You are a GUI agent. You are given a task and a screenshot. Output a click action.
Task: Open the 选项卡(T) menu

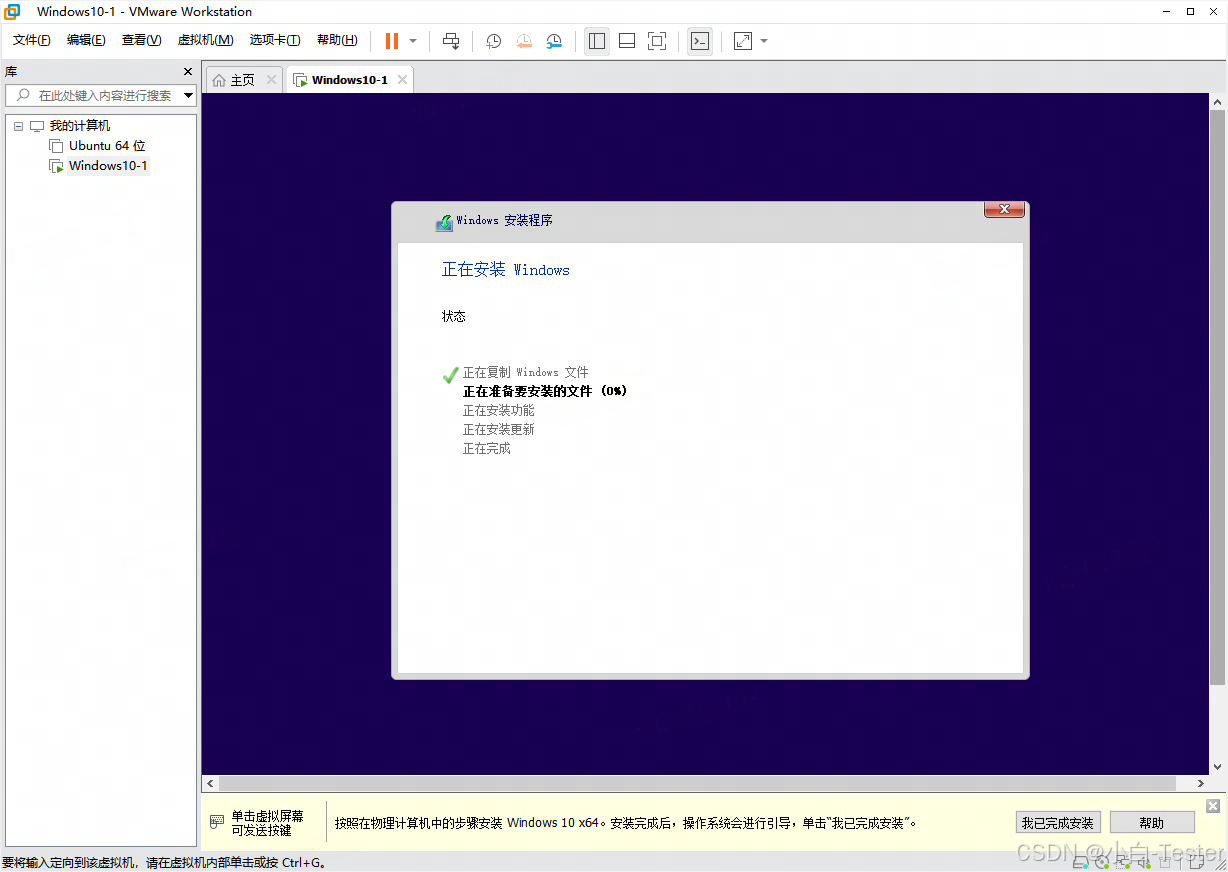click(275, 40)
